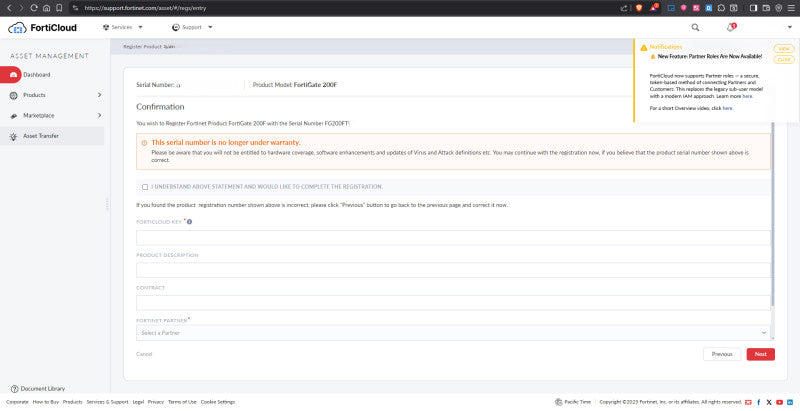Open the Services dropdown menu
Image resolution: width=800 pixels, height=411 pixels.
coord(123,27)
